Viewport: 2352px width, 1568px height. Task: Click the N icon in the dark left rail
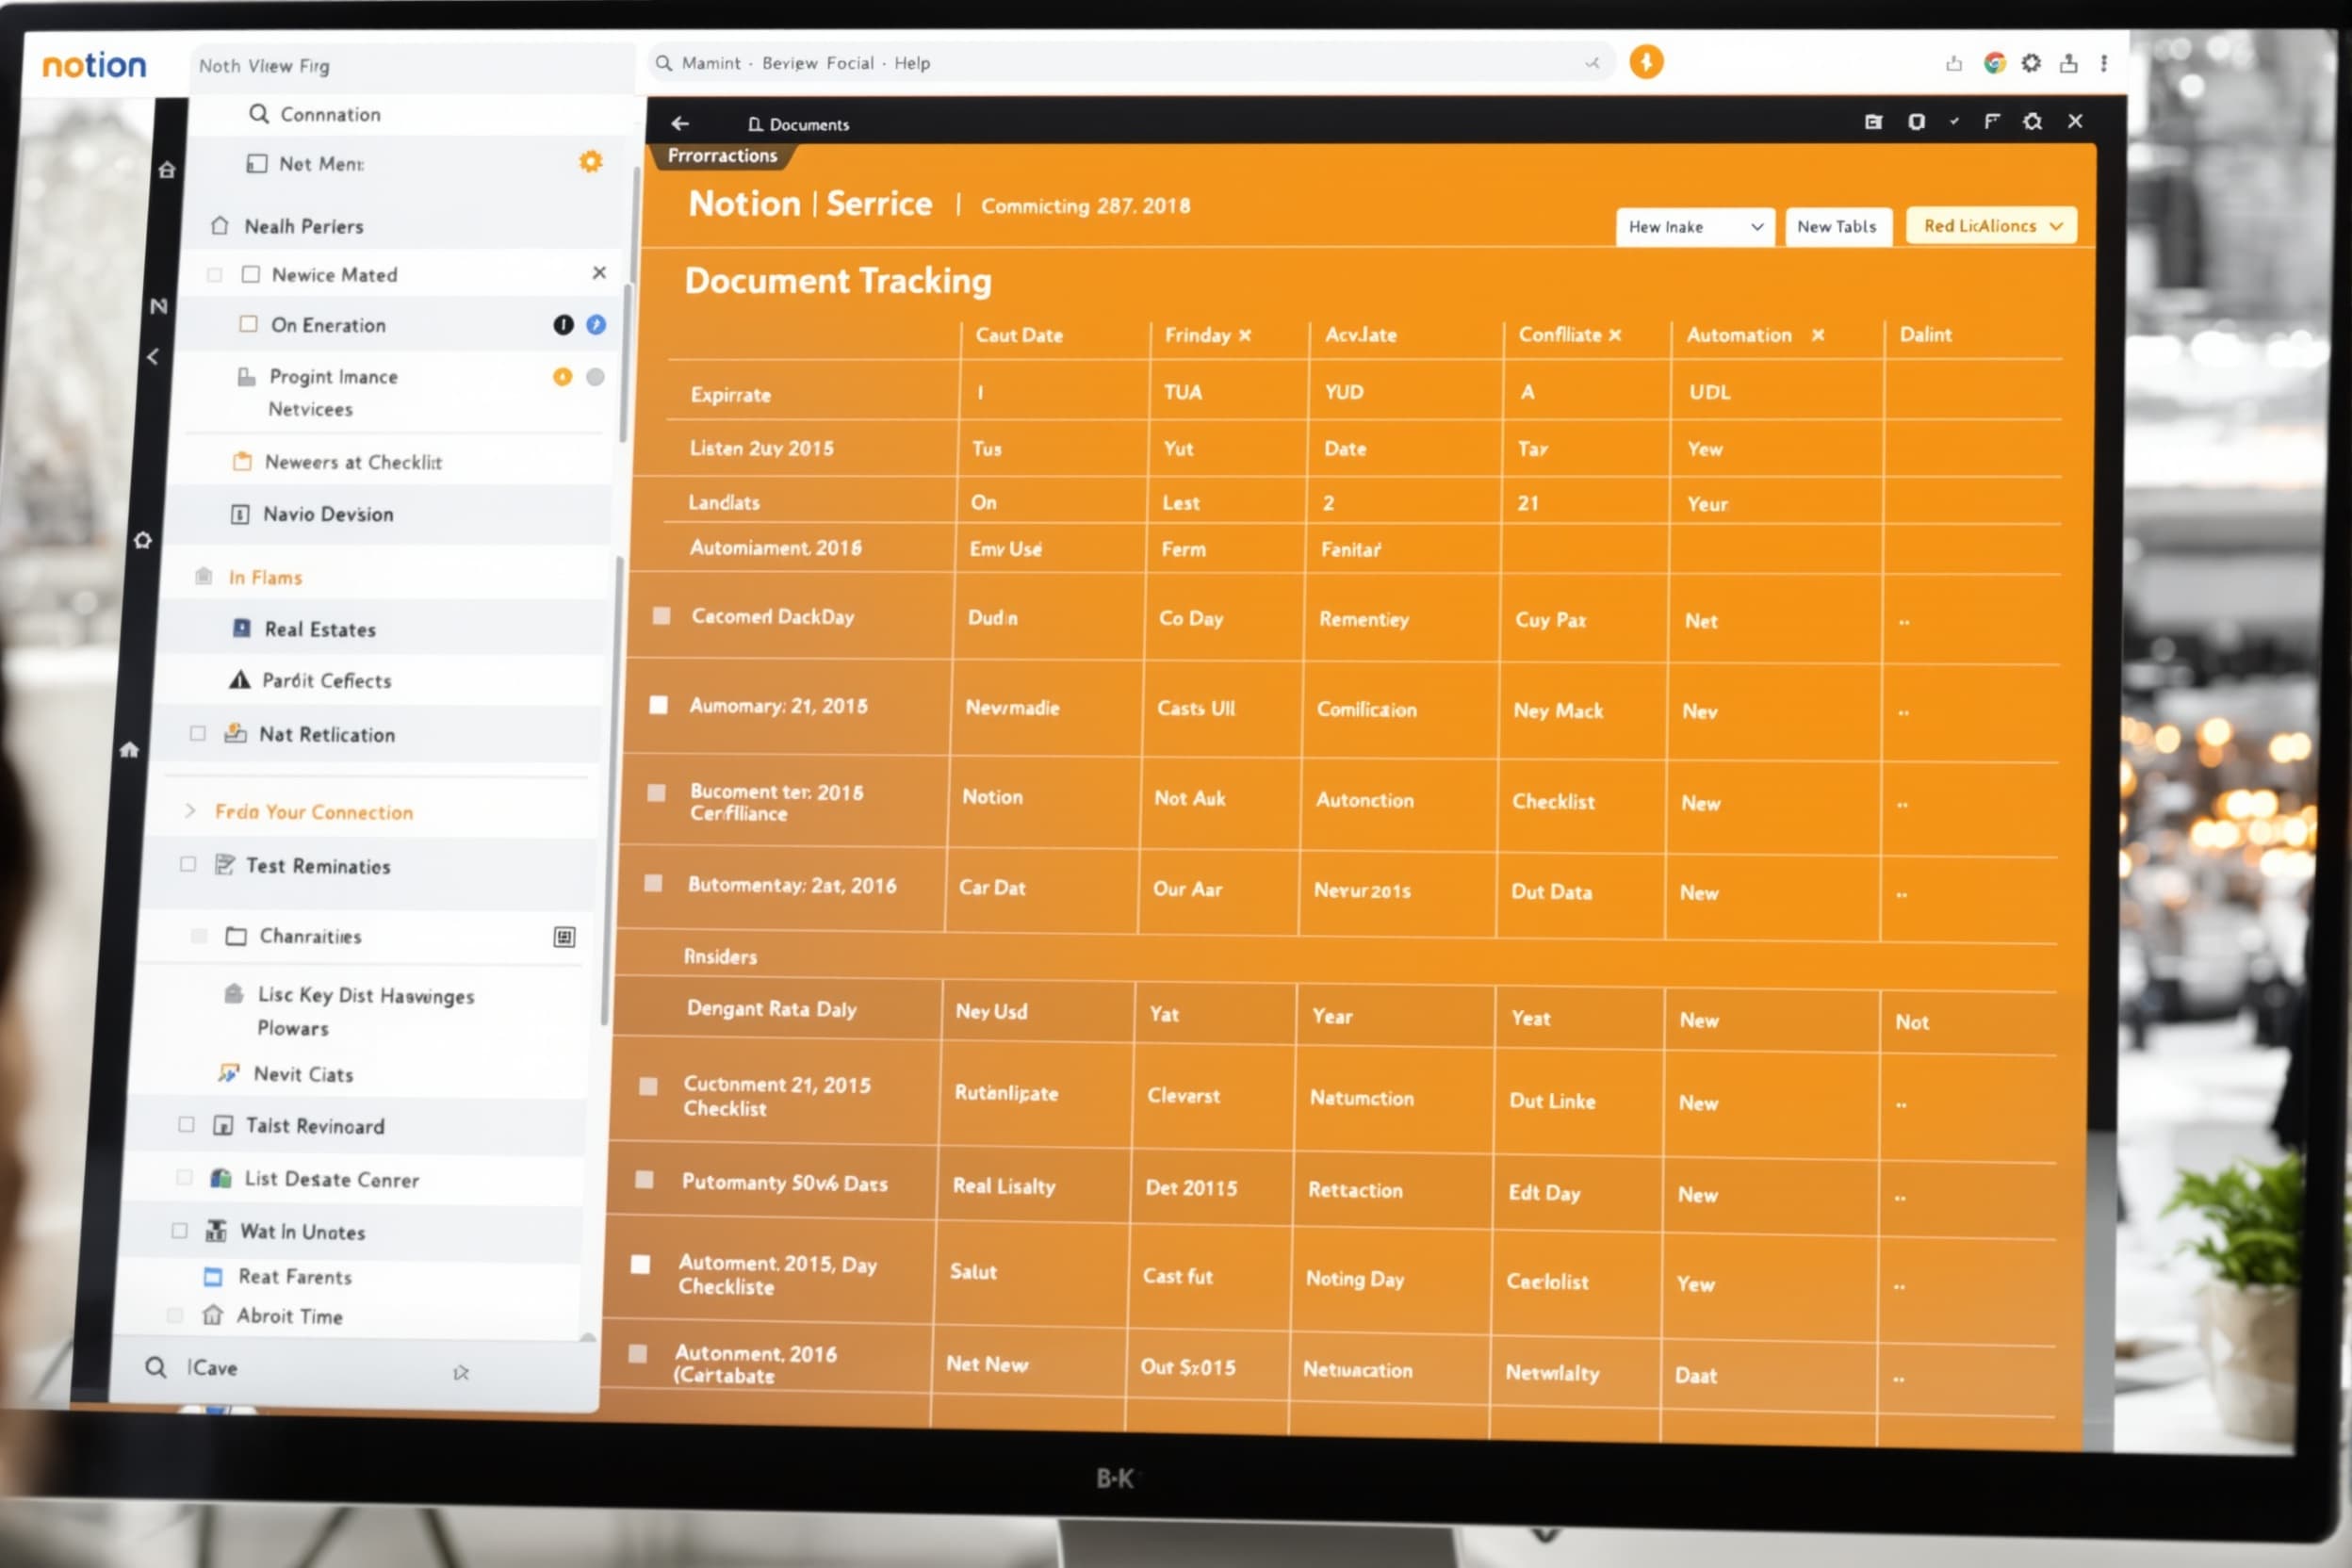(158, 306)
